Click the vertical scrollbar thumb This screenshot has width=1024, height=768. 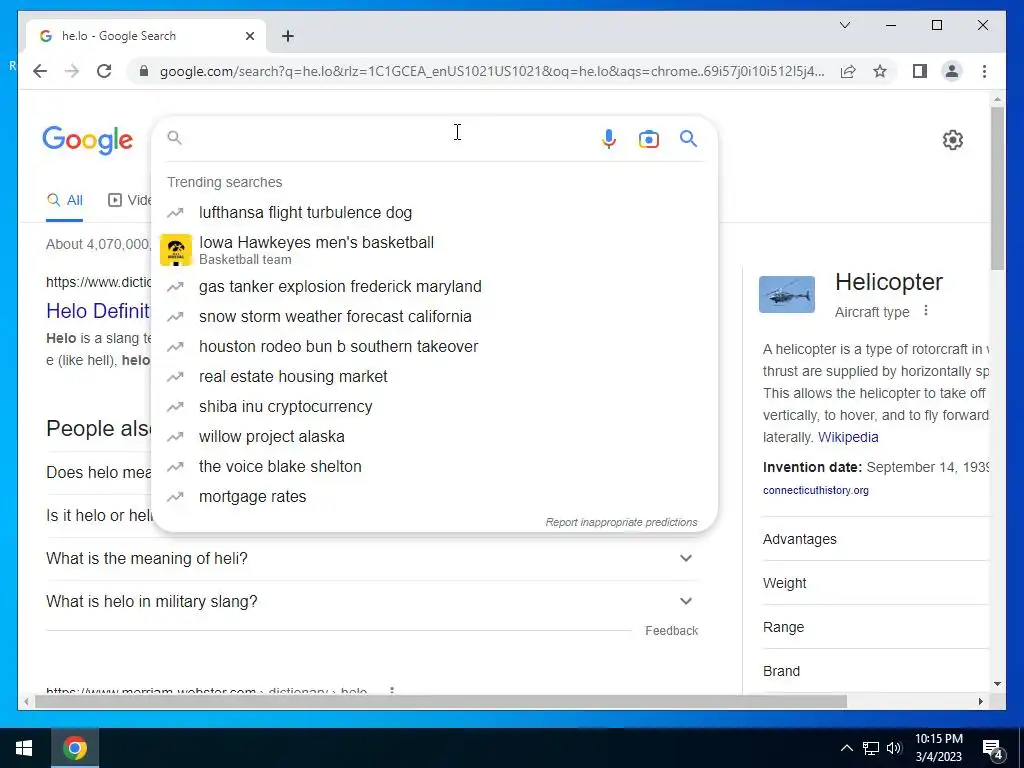pos(997,188)
